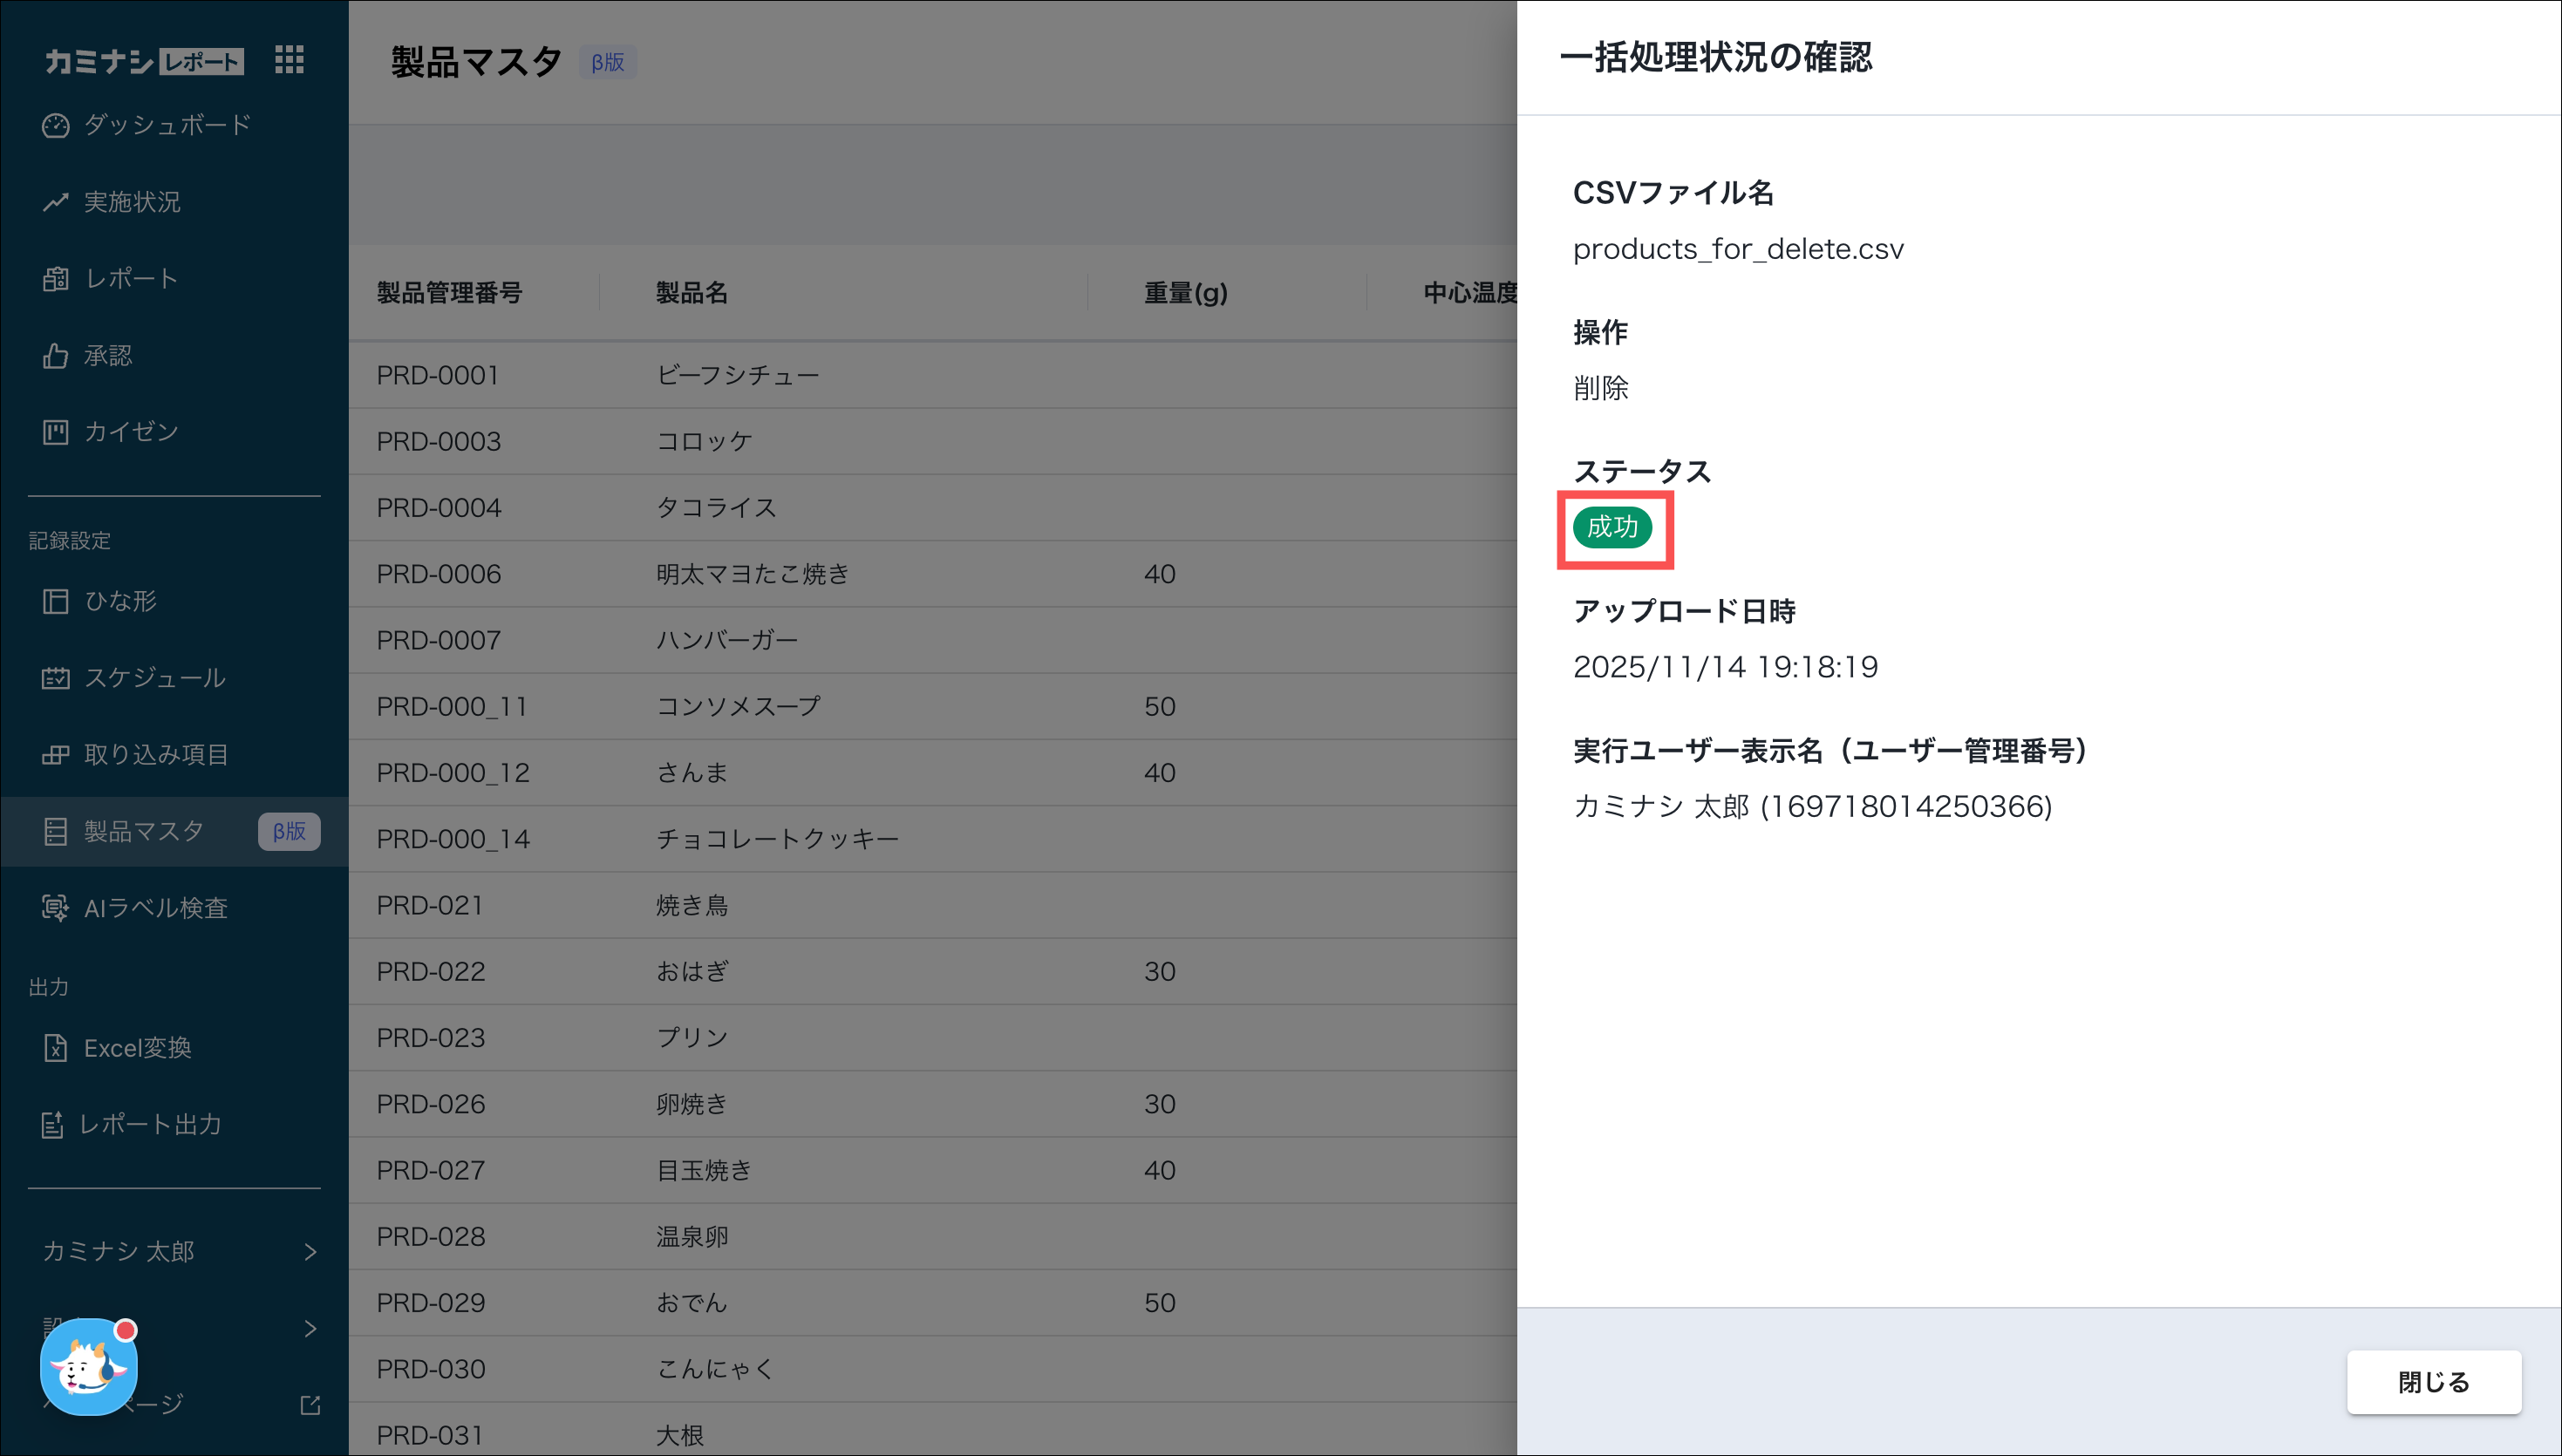
Task: Select 取り込み項目 menu item
Action: (156, 755)
